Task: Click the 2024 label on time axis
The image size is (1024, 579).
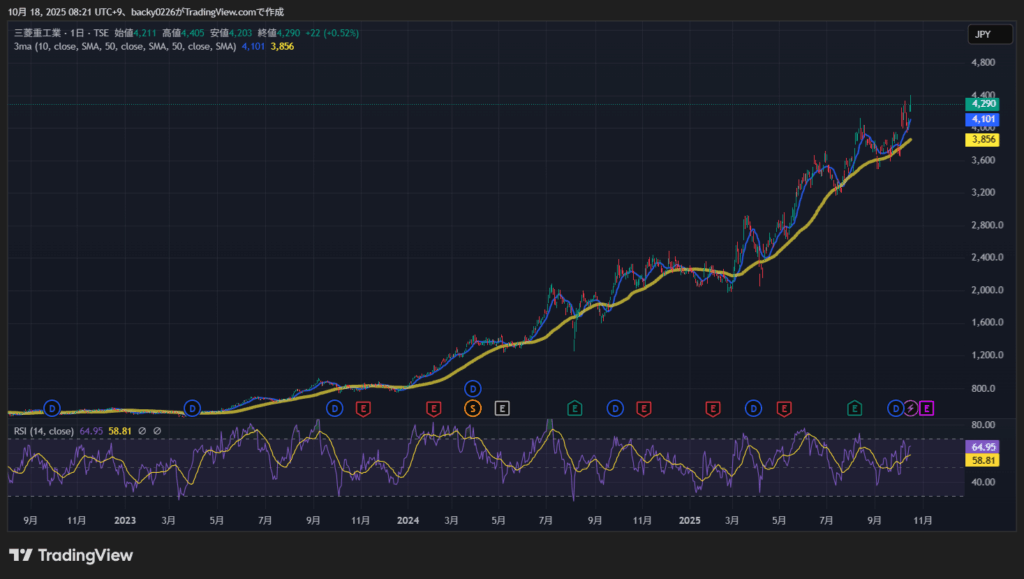Action: 407,520
